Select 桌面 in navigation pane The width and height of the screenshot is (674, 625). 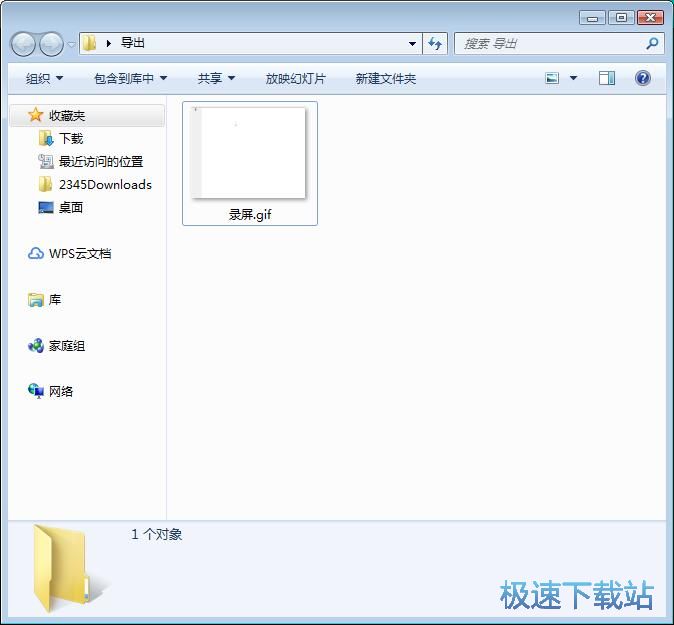pyautogui.click(x=70, y=208)
